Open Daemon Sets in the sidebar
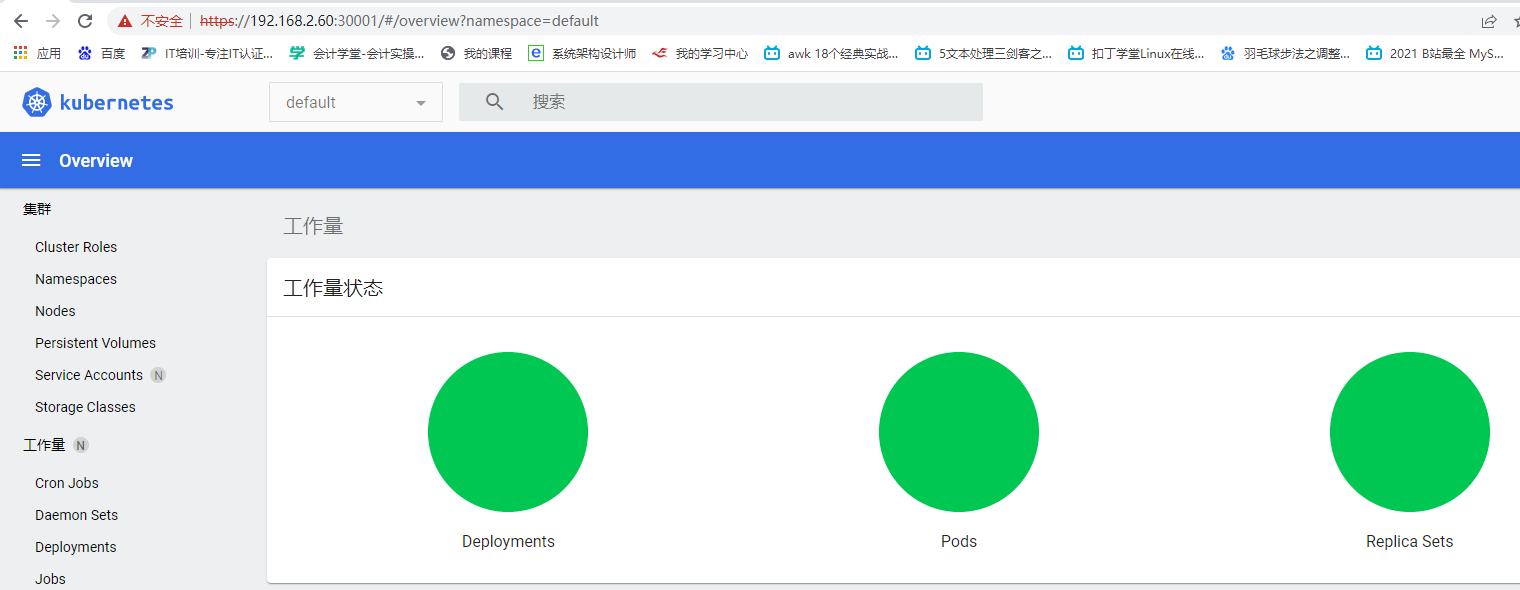1520x590 pixels. 76,515
